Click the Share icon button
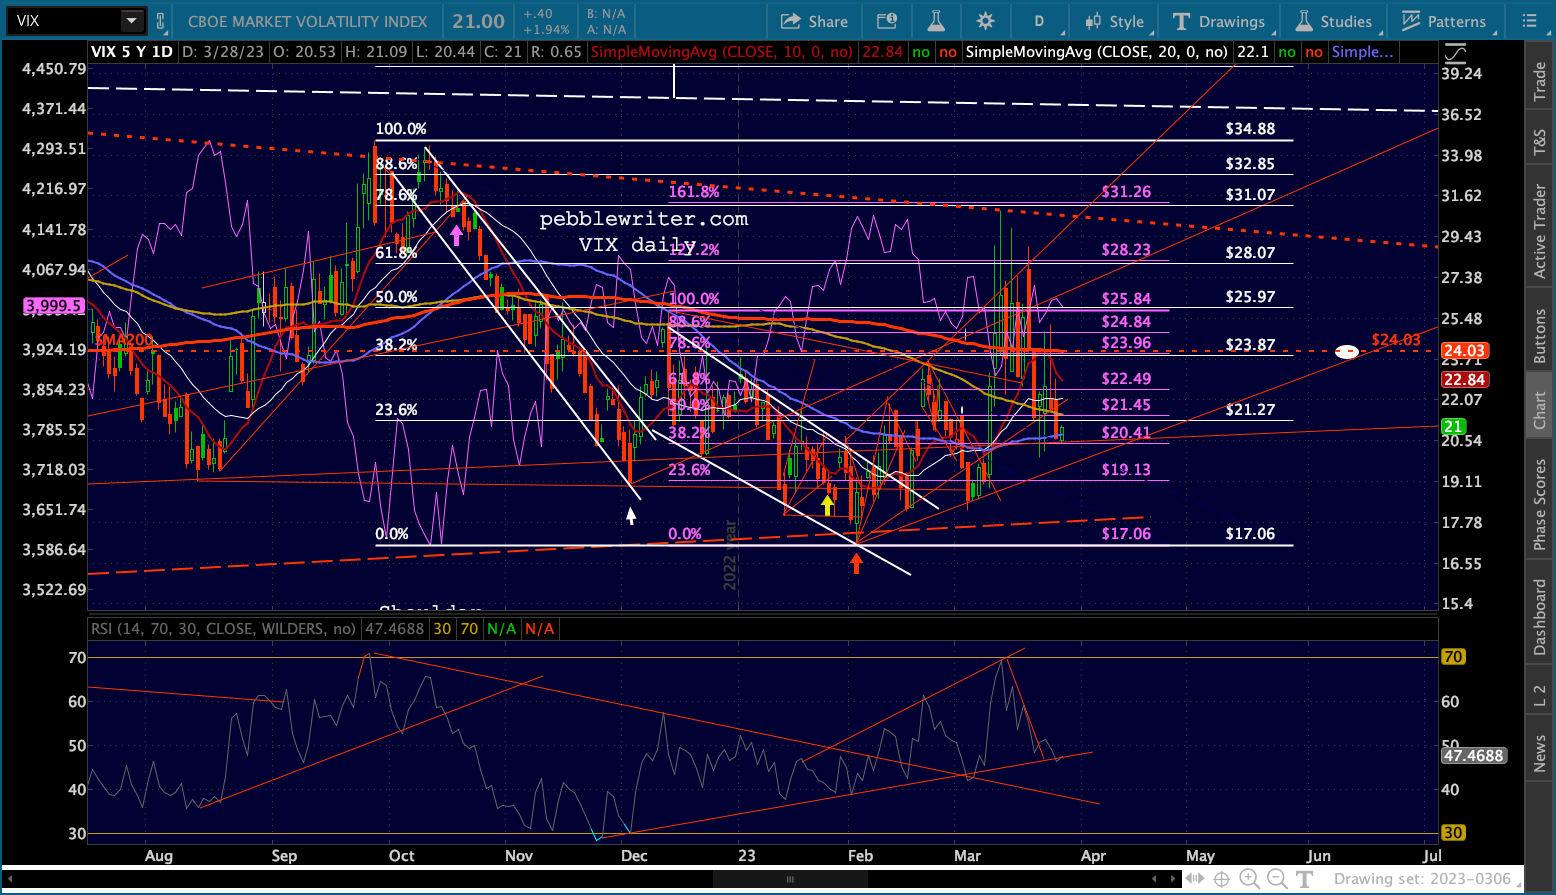The image size is (1556, 895). pyautogui.click(x=814, y=21)
